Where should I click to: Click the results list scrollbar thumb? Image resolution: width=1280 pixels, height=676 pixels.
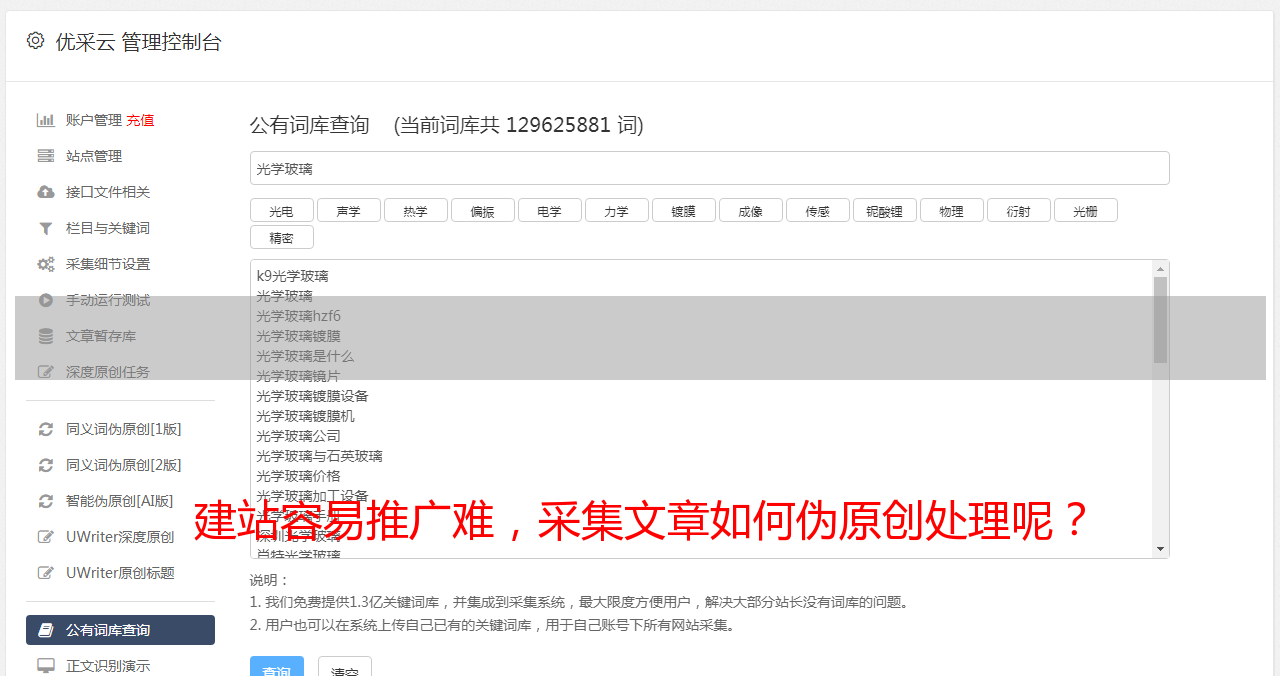pyautogui.click(x=1160, y=320)
